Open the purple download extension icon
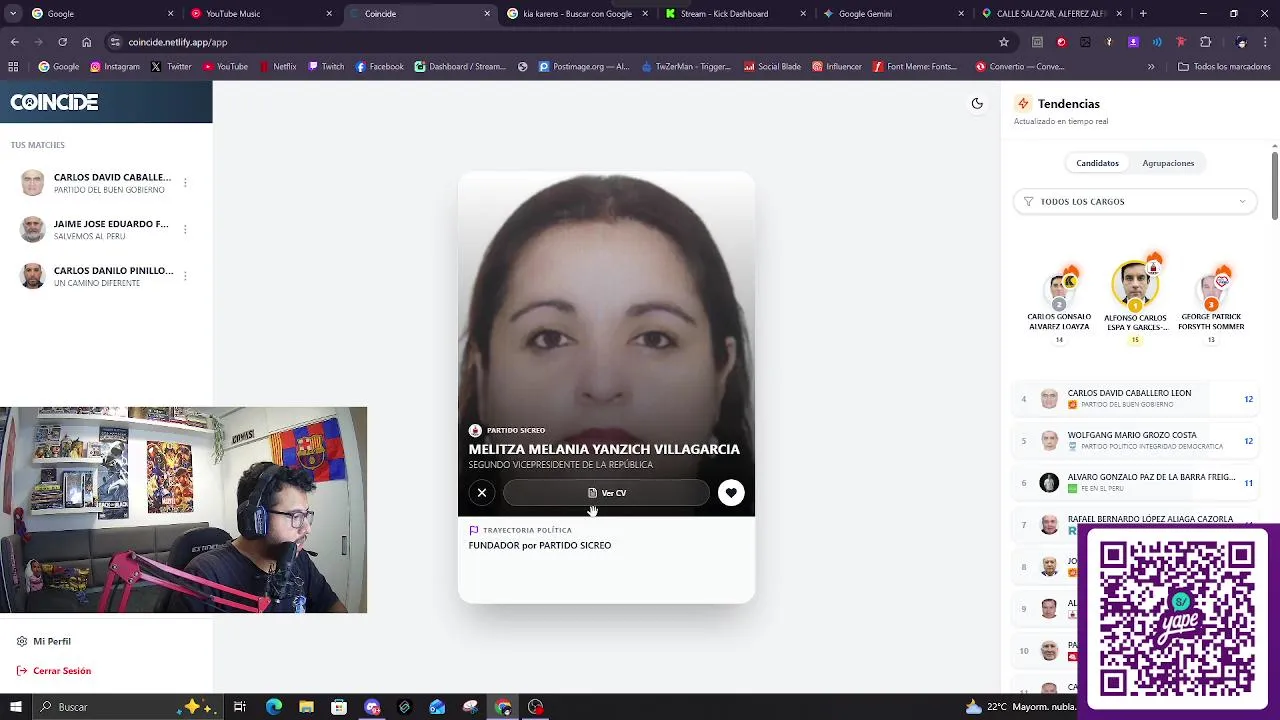The image size is (1280, 720). click(1133, 42)
